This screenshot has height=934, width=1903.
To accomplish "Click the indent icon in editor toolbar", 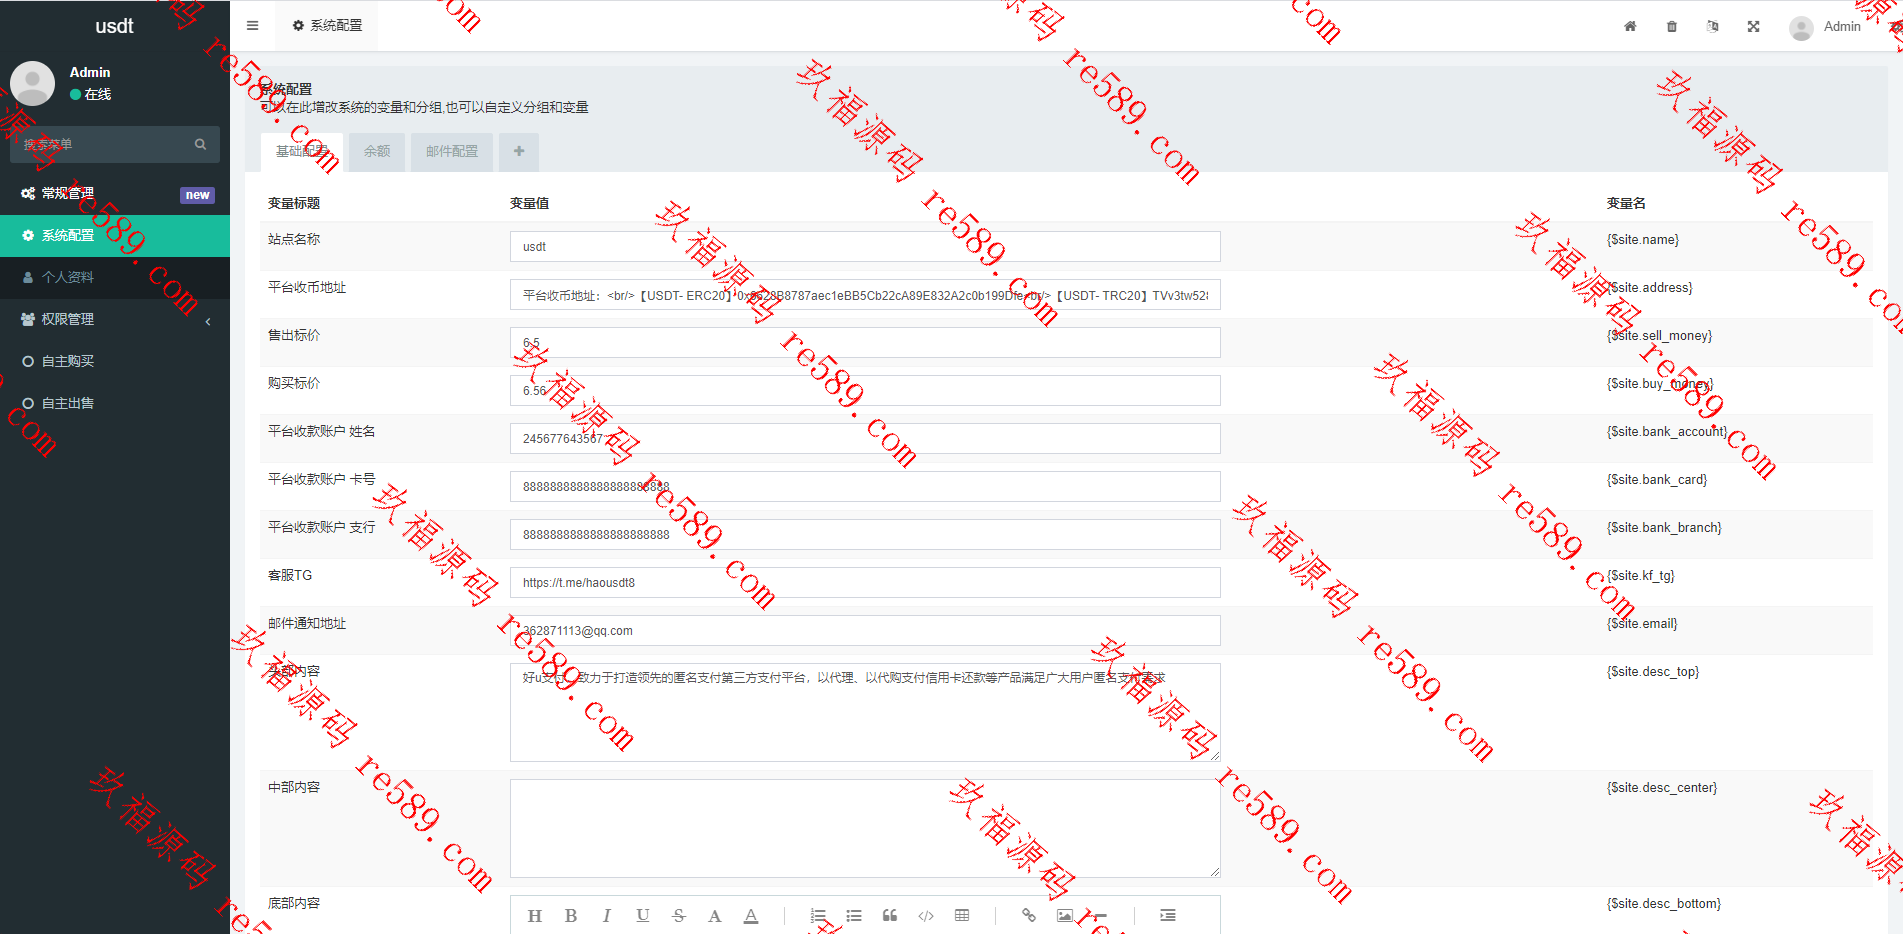I will 1168,915.
